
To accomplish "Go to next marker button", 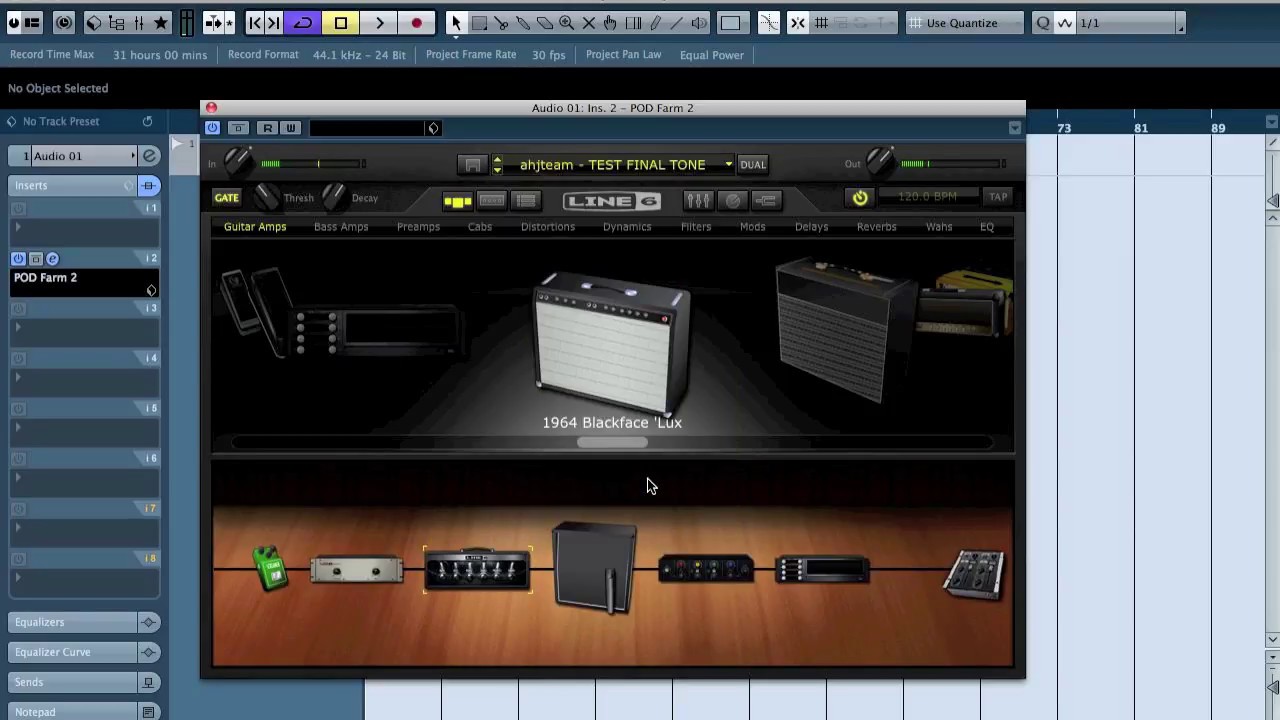I will [274, 23].
